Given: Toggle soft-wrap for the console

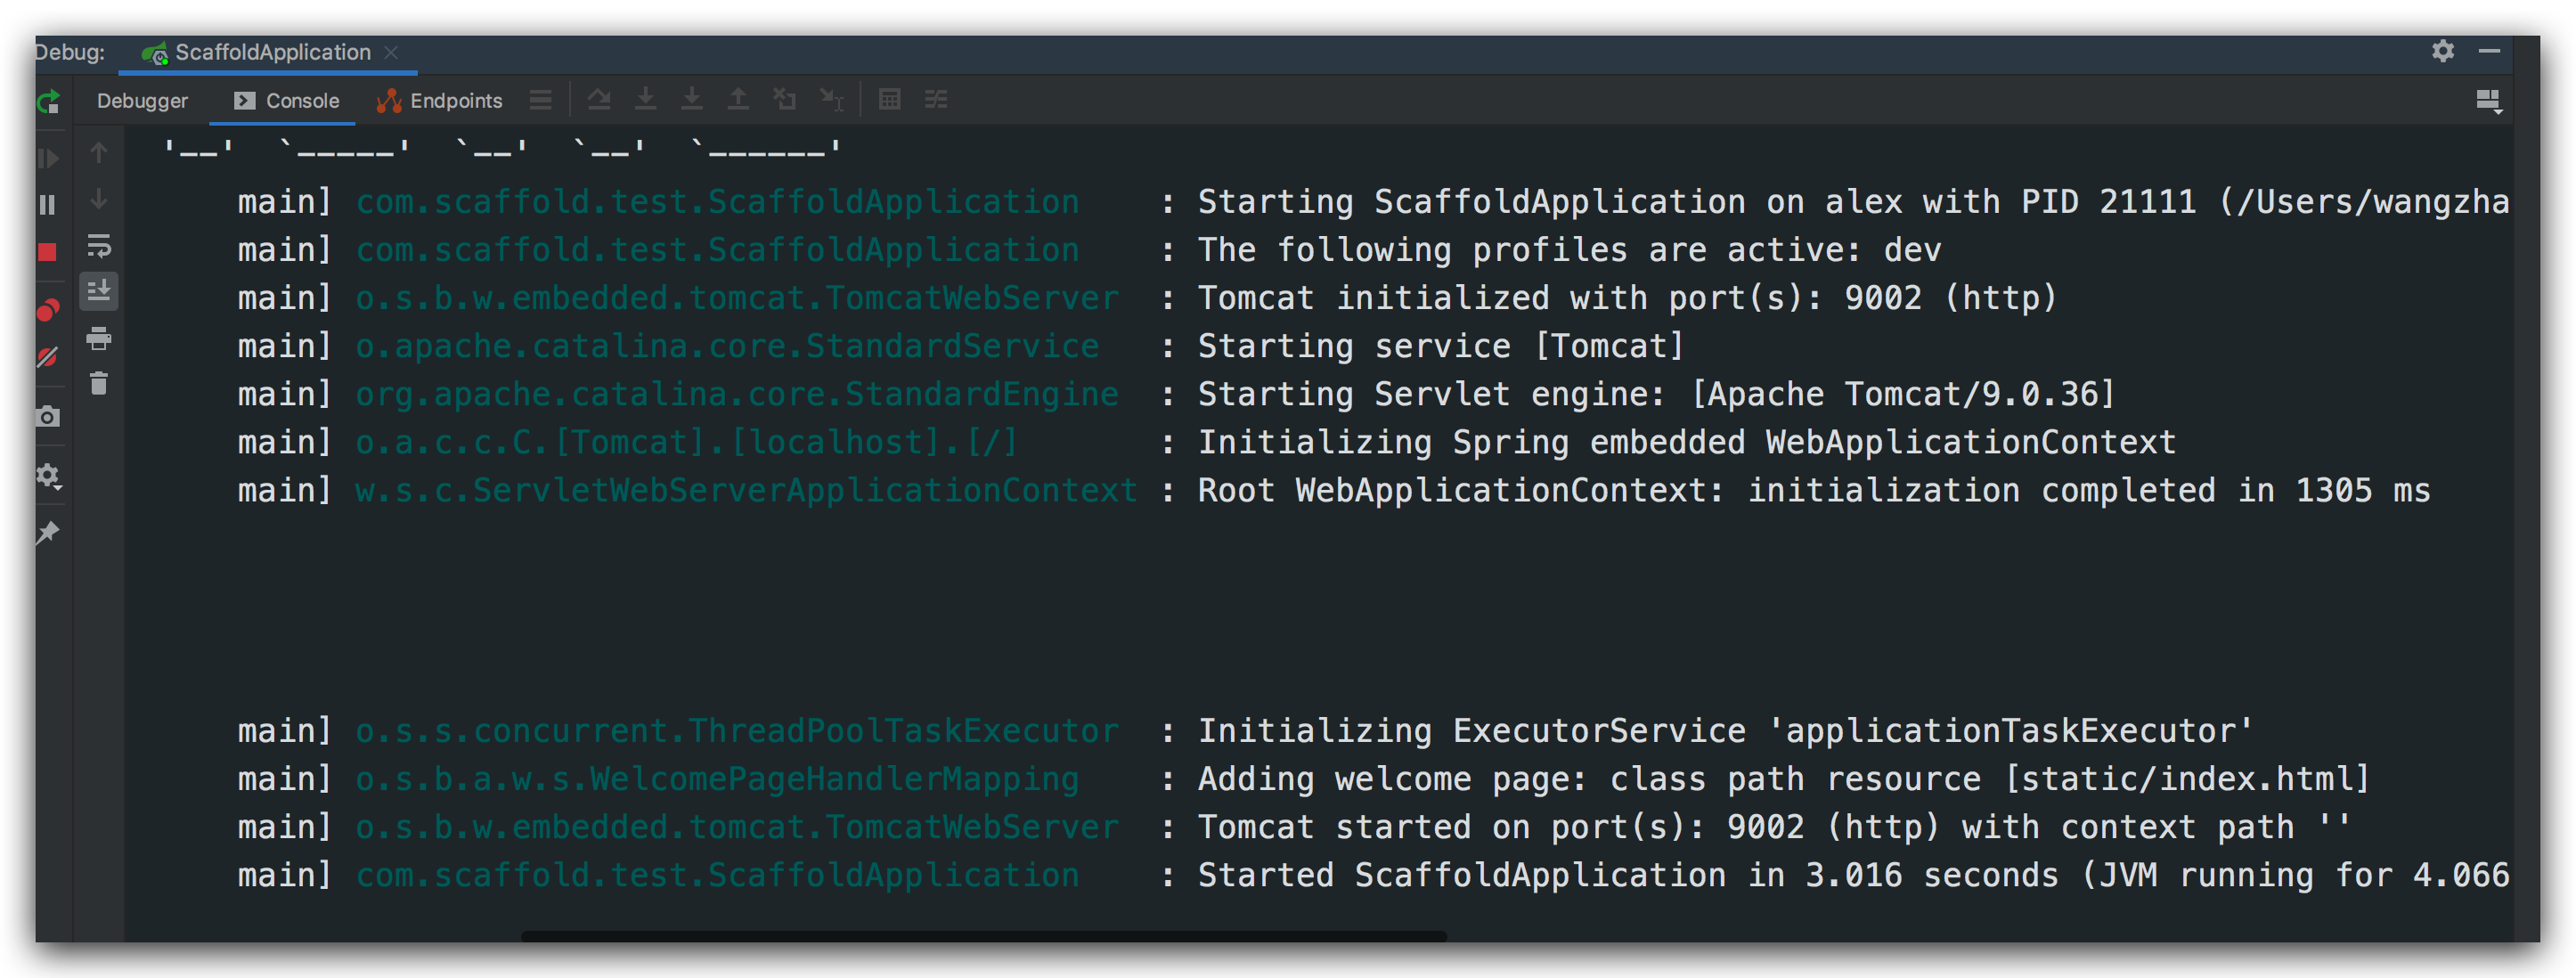Looking at the screenshot, I should pyautogui.click(x=98, y=246).
